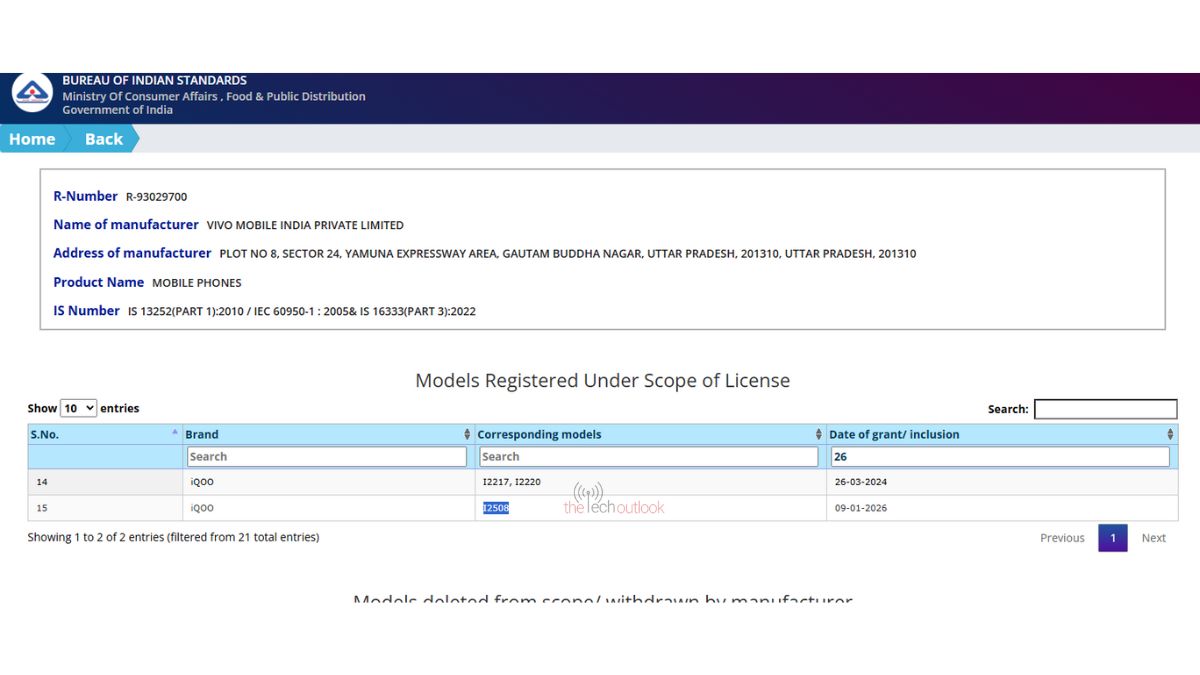Image resolution: width=1200 pixels, height=675 pixels.
Task: Go to the Home breadcrumb
Action: click(32, 139)
